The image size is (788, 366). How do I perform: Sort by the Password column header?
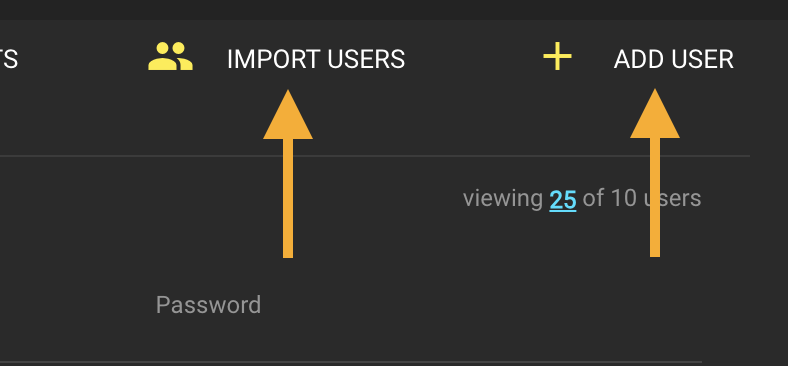click(x=209, y=305)
